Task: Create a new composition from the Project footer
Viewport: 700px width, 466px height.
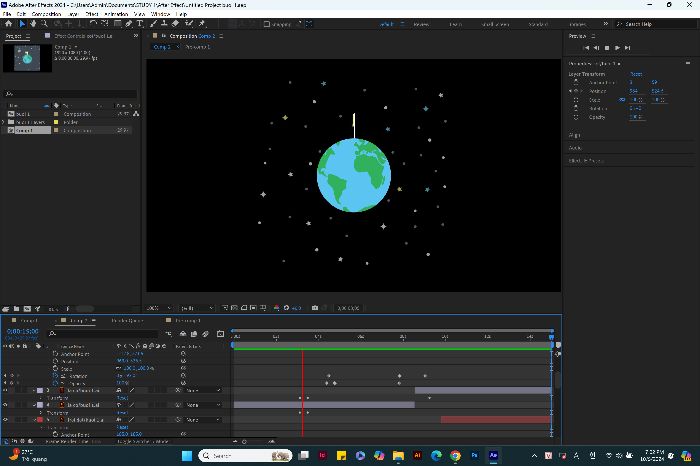Action: (27, 308)
